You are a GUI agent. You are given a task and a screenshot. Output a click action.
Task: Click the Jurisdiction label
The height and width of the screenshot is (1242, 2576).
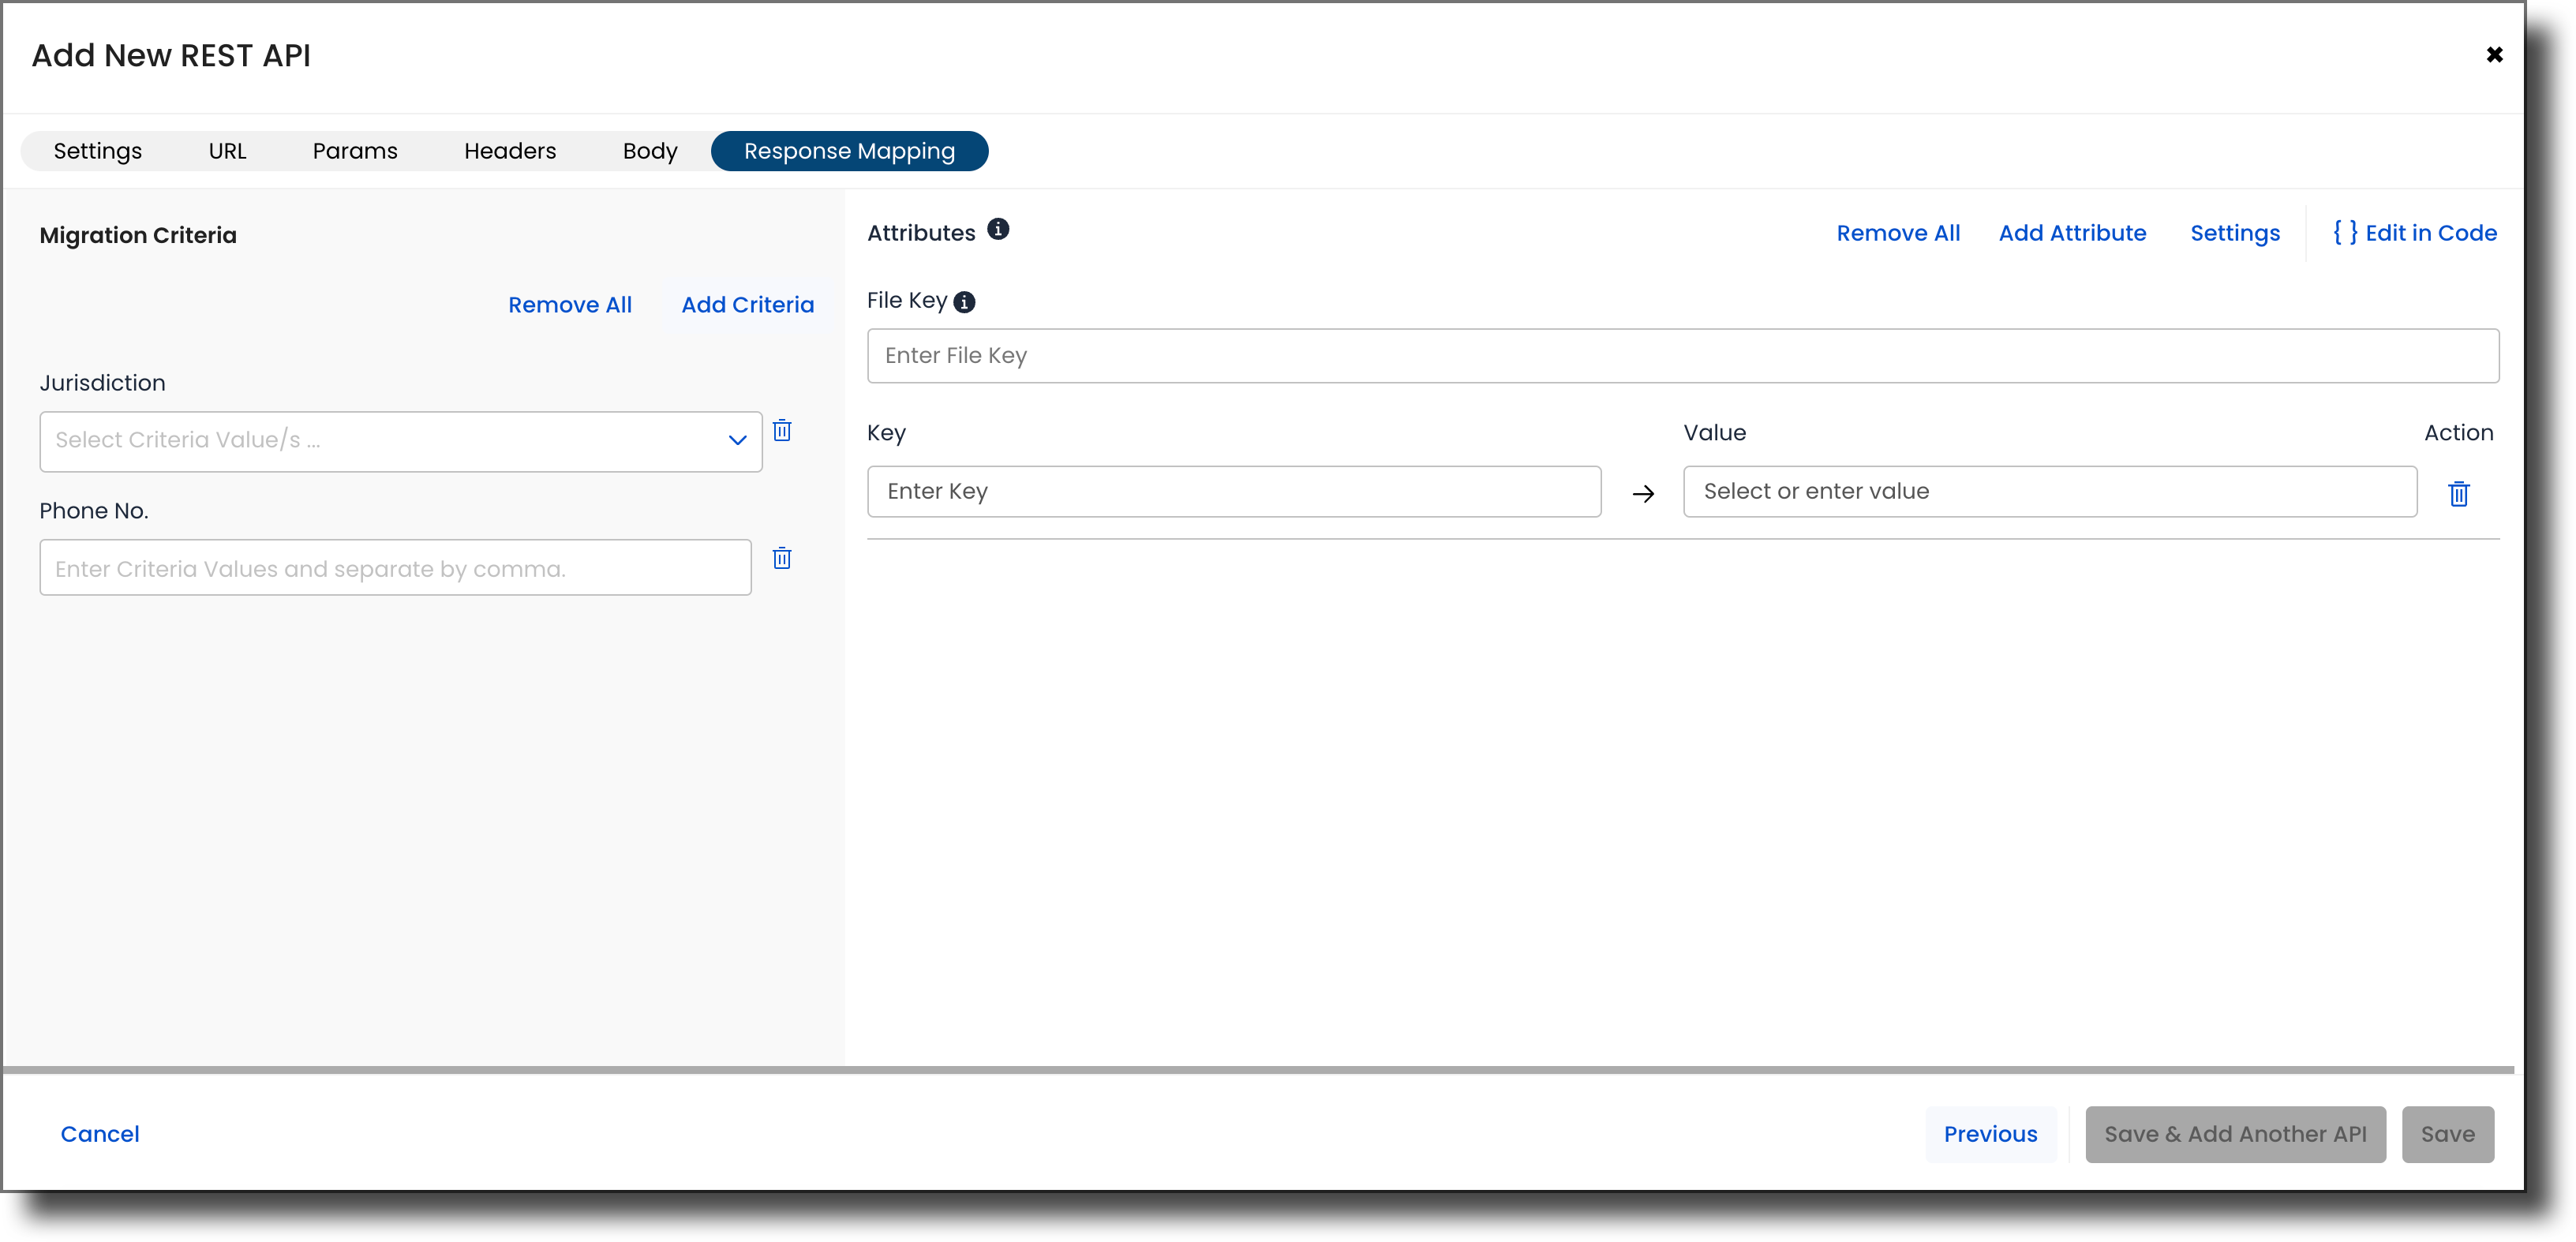102,383
